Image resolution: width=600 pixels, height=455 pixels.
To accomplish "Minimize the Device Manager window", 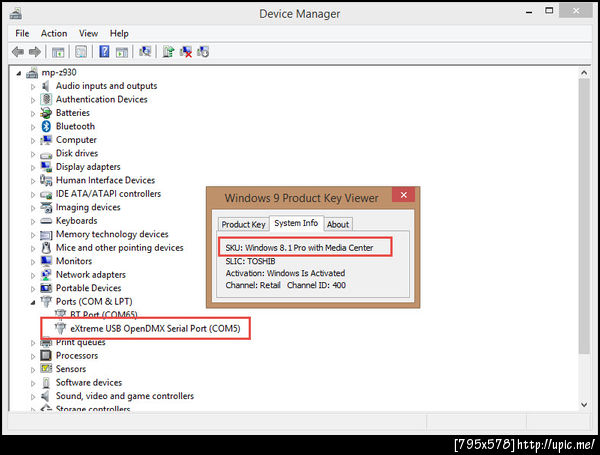I will pos(529,12).
